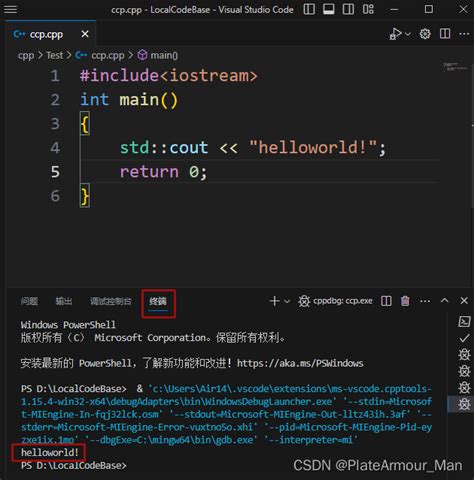Close the bottom panel
The width and height of the screenshot is (474, 480).
click(464, 301)
